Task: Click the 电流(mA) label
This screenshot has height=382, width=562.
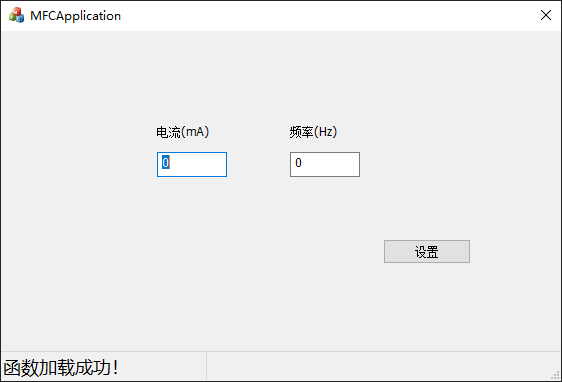Action: tap(182, 132)
